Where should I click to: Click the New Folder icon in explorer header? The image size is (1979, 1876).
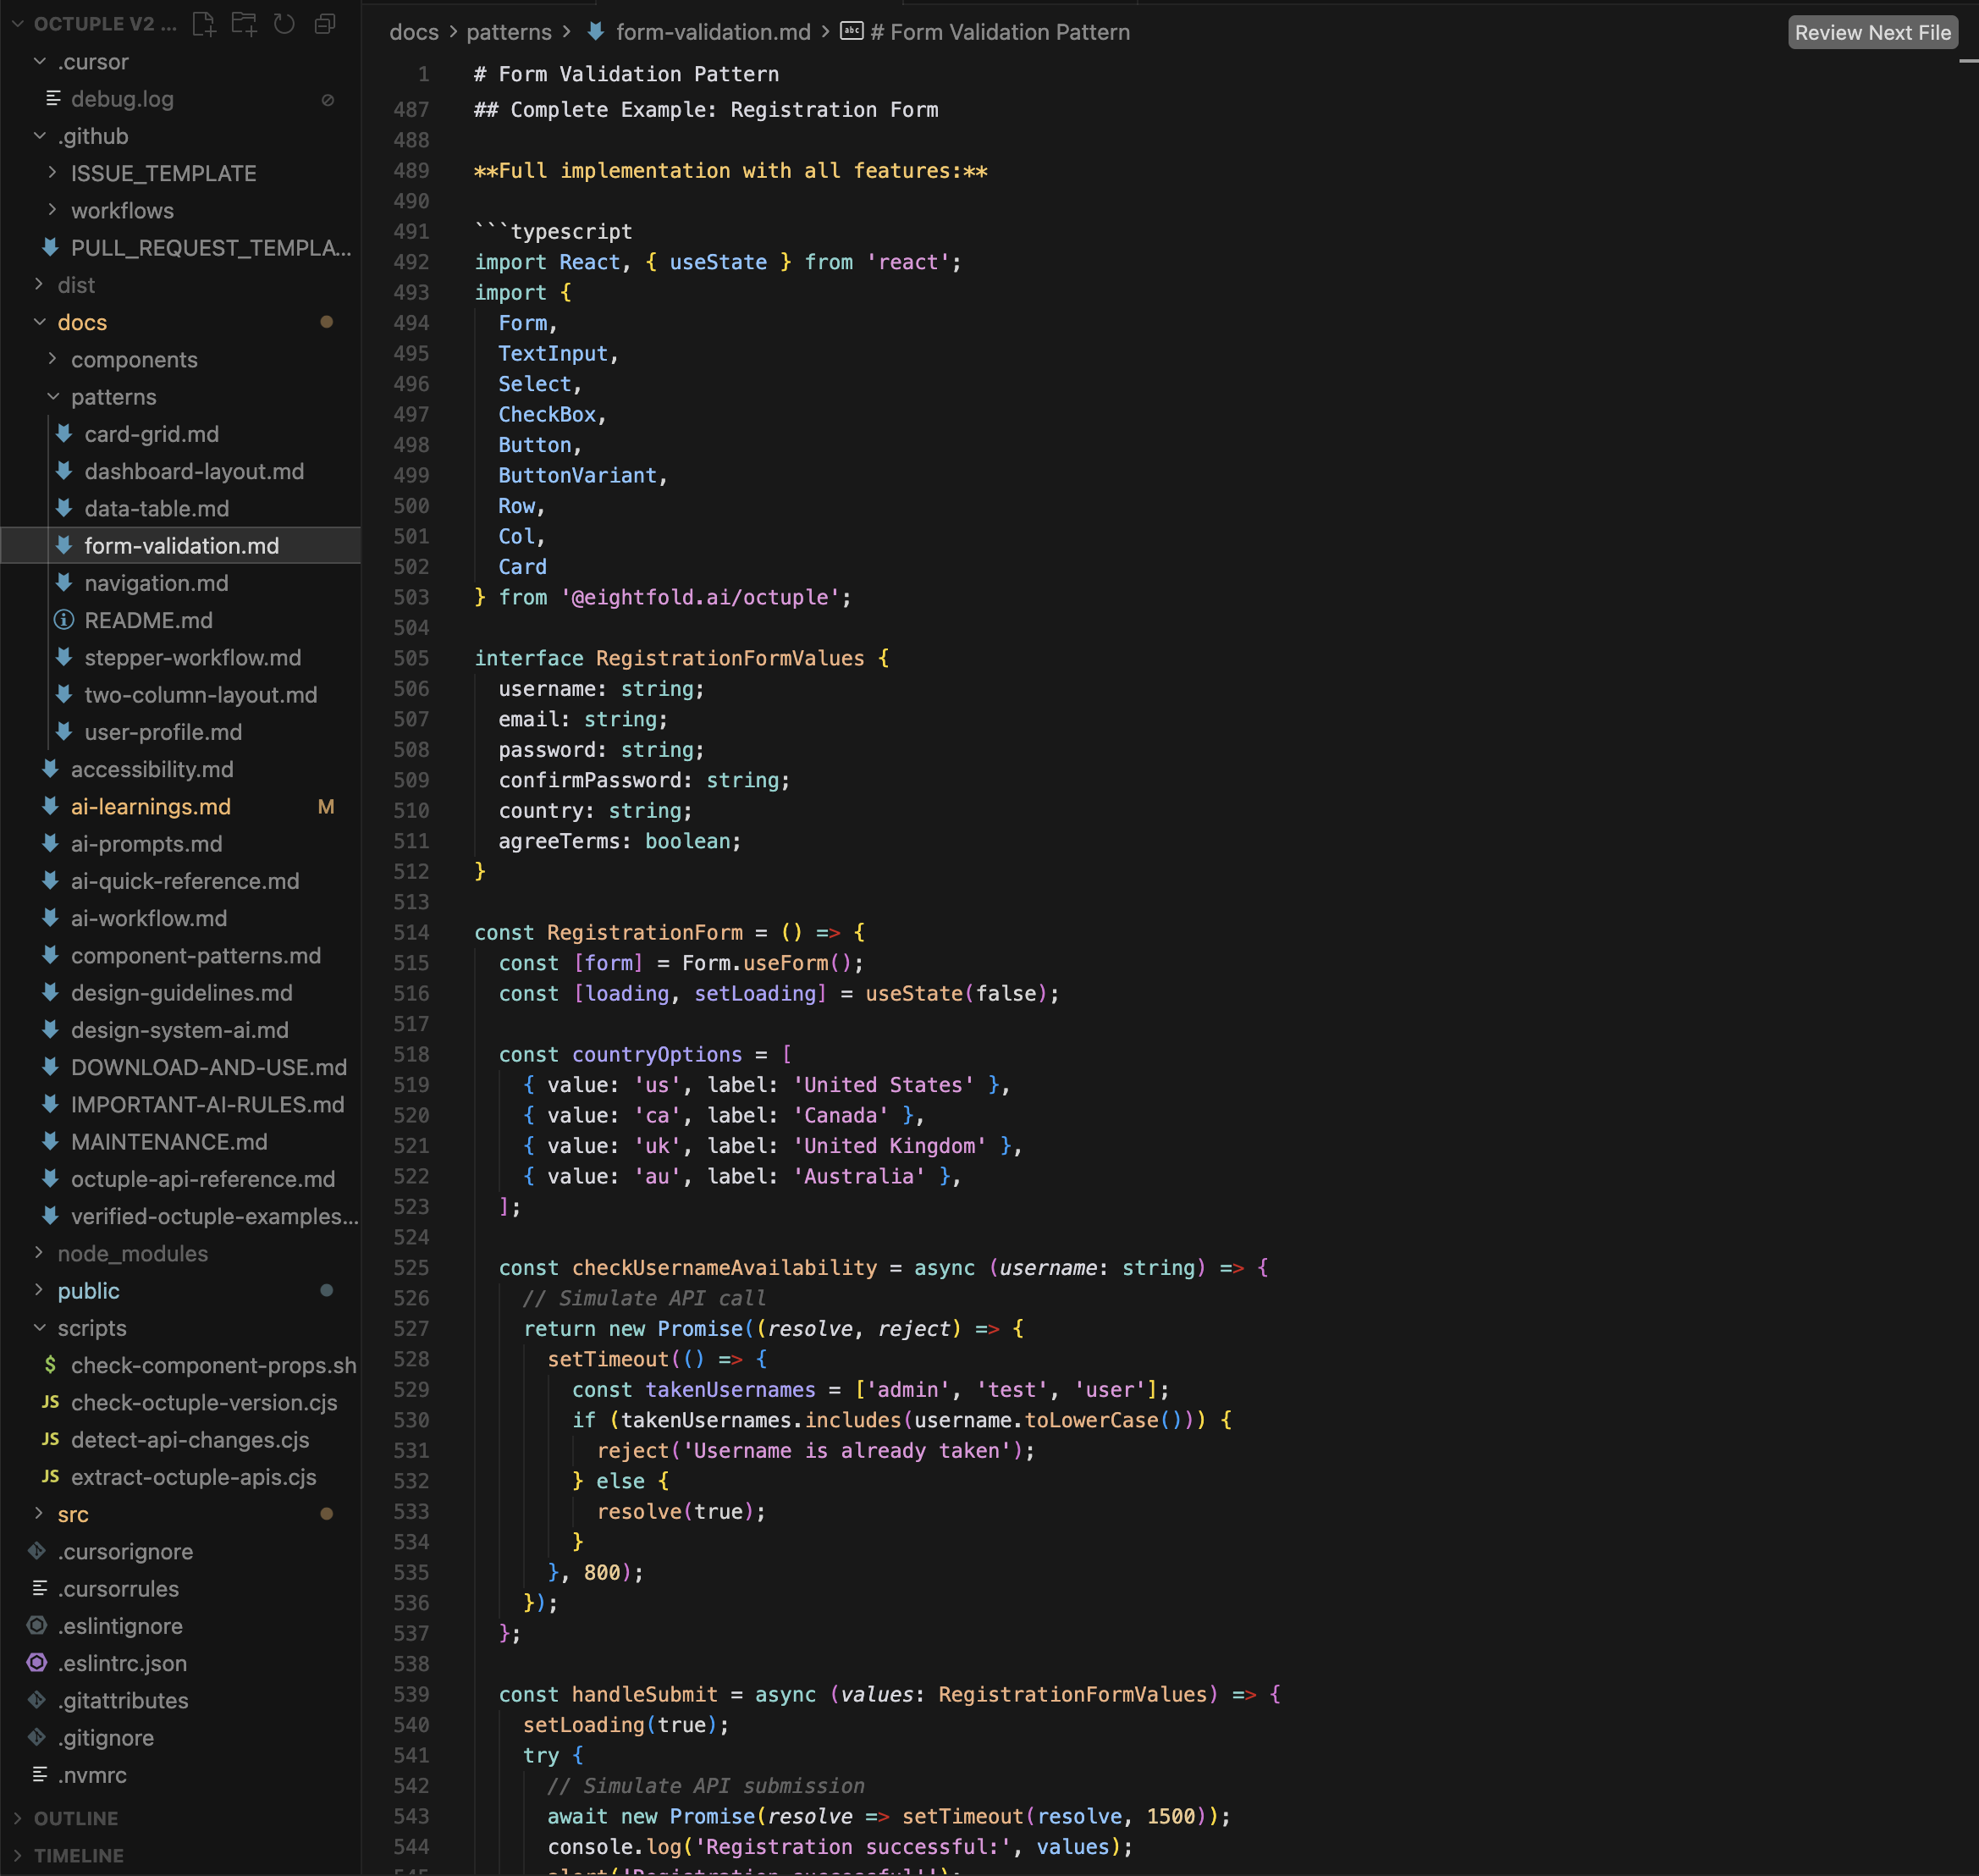tap(244, 24)
